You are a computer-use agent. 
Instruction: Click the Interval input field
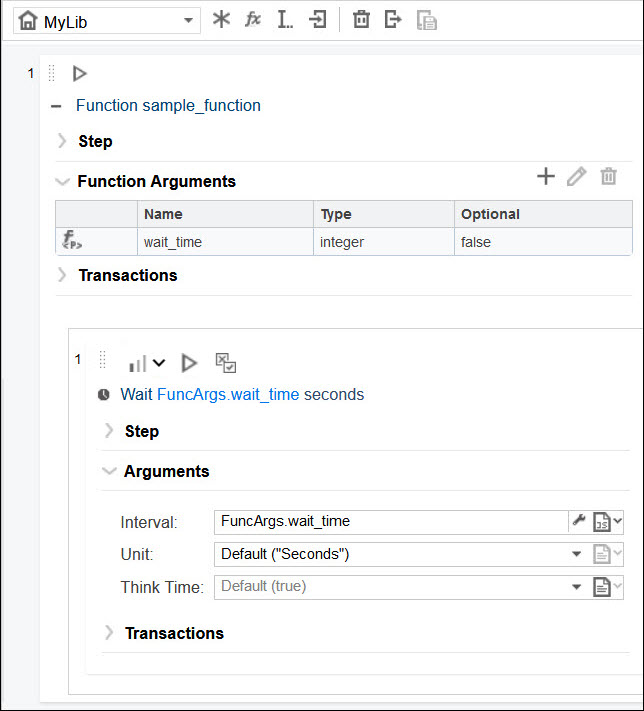[x=390, y=521]
